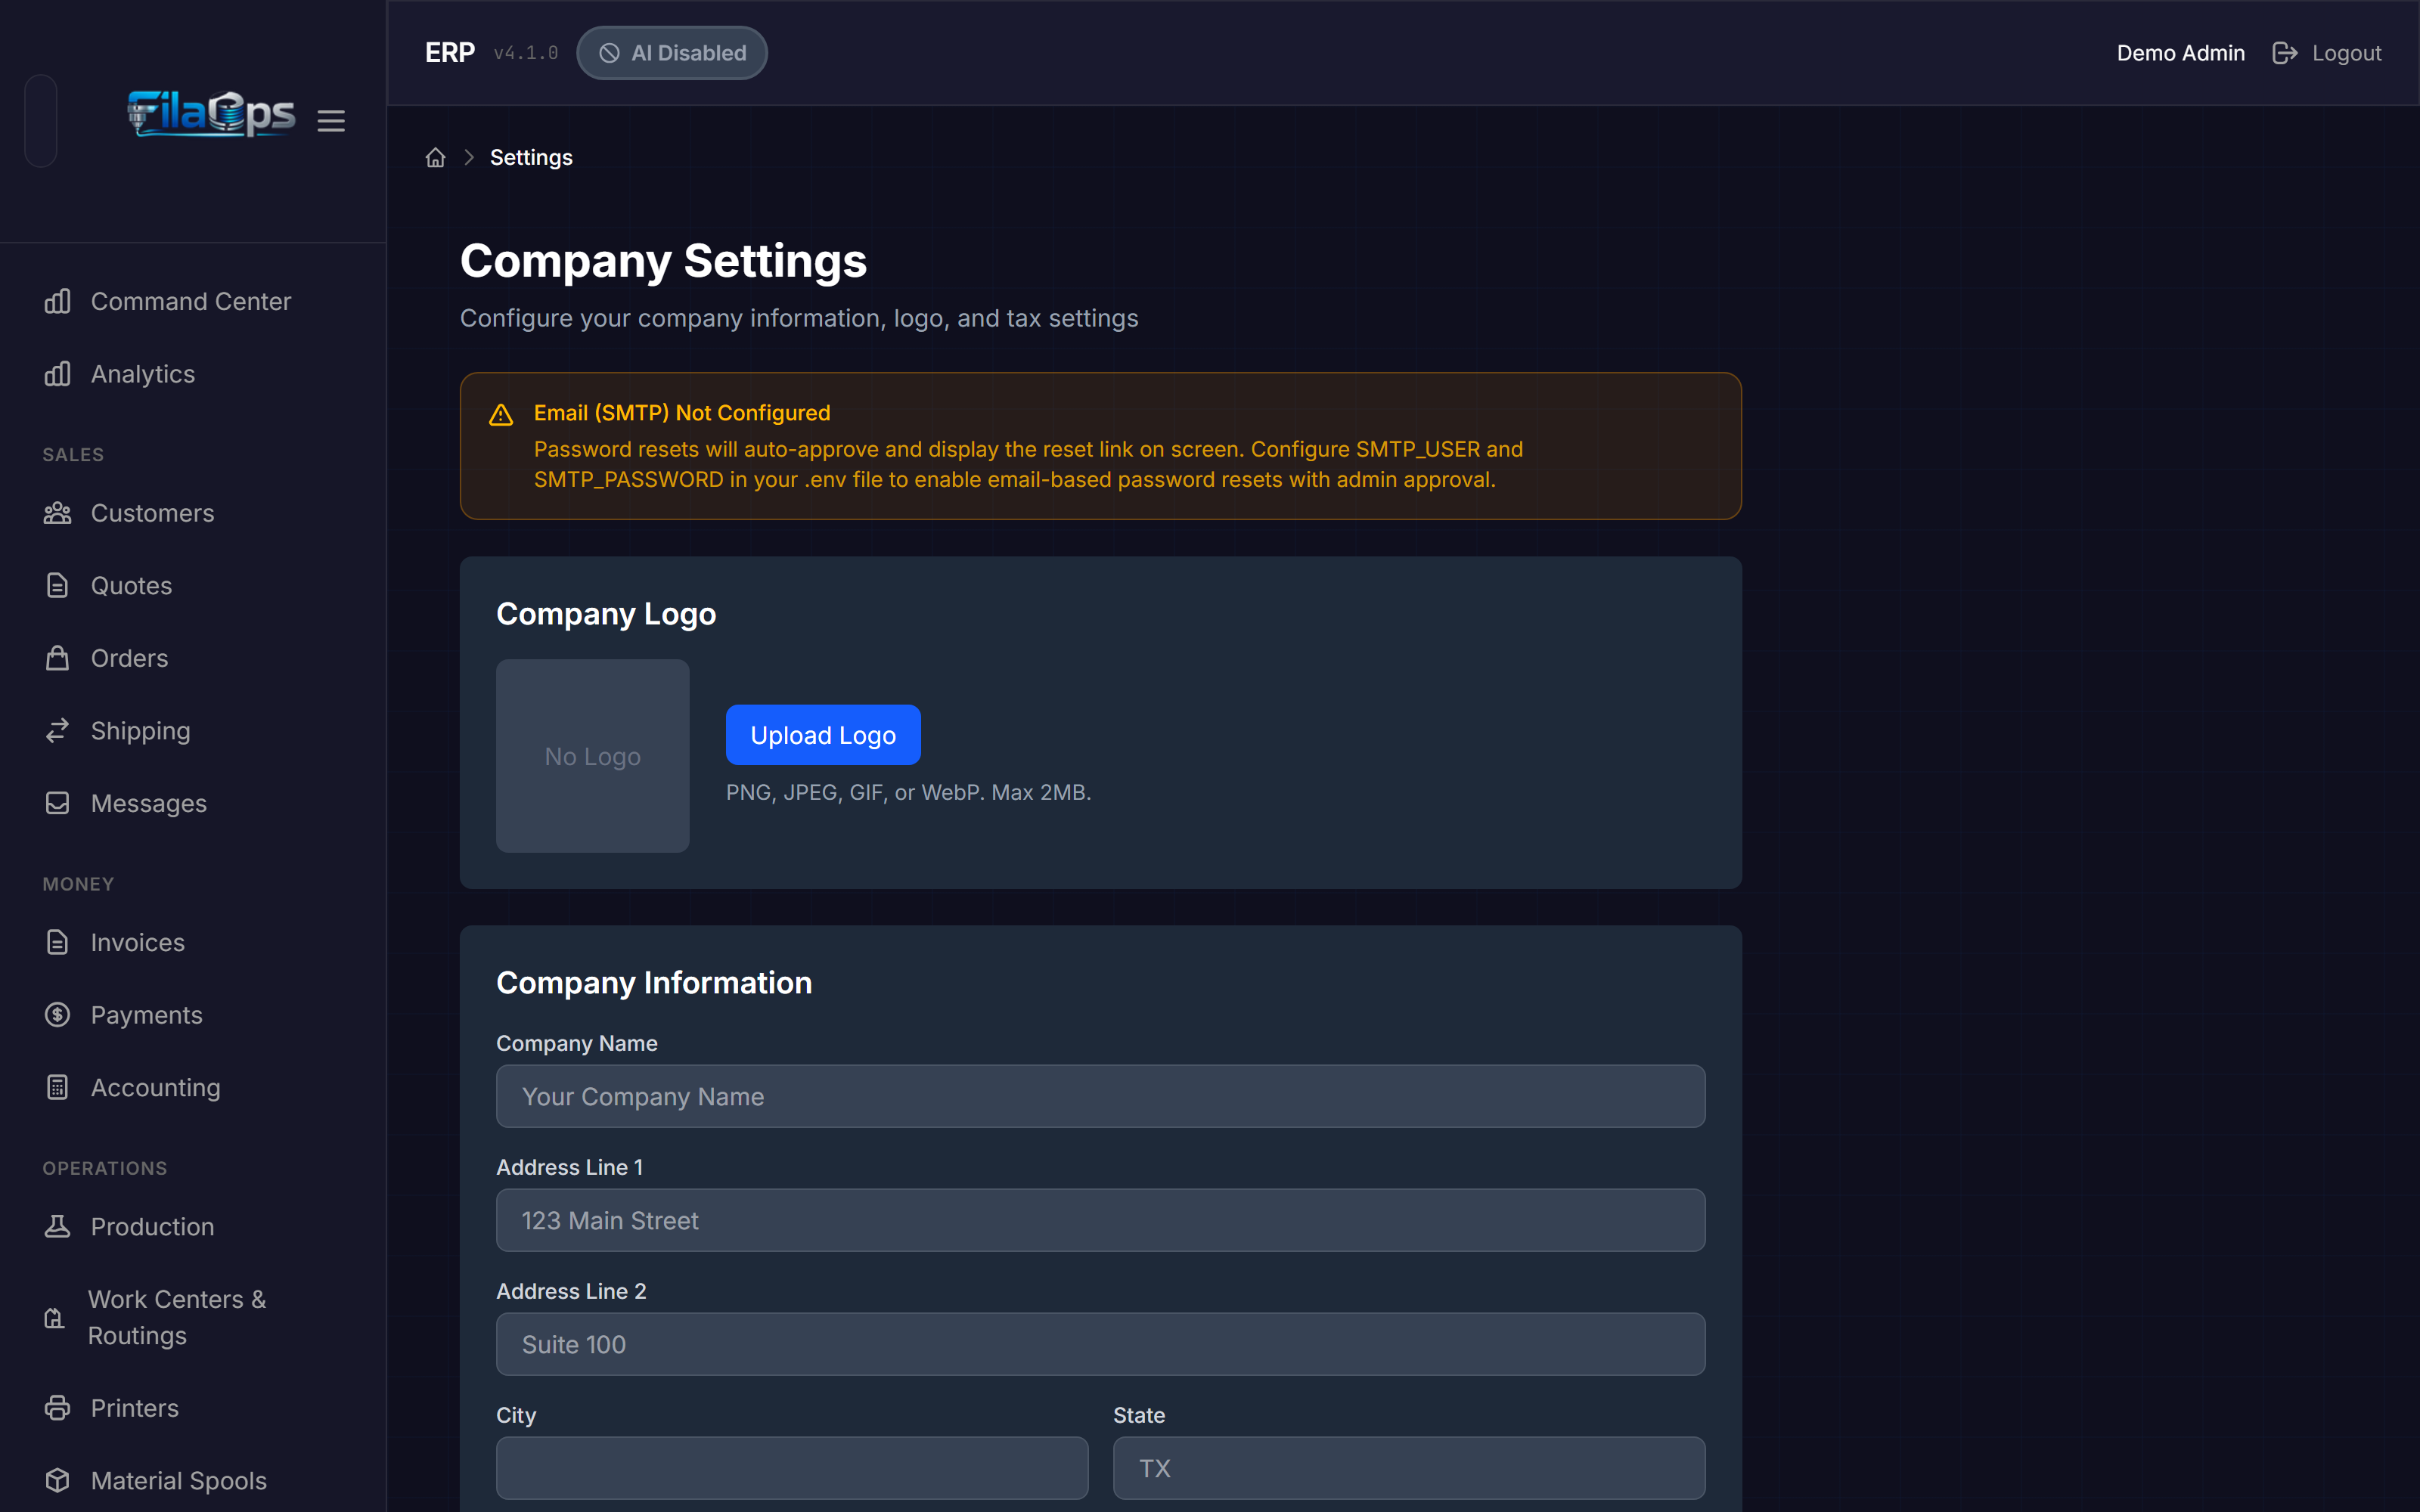Click the Orders shopping bag icon

point(57,658)
